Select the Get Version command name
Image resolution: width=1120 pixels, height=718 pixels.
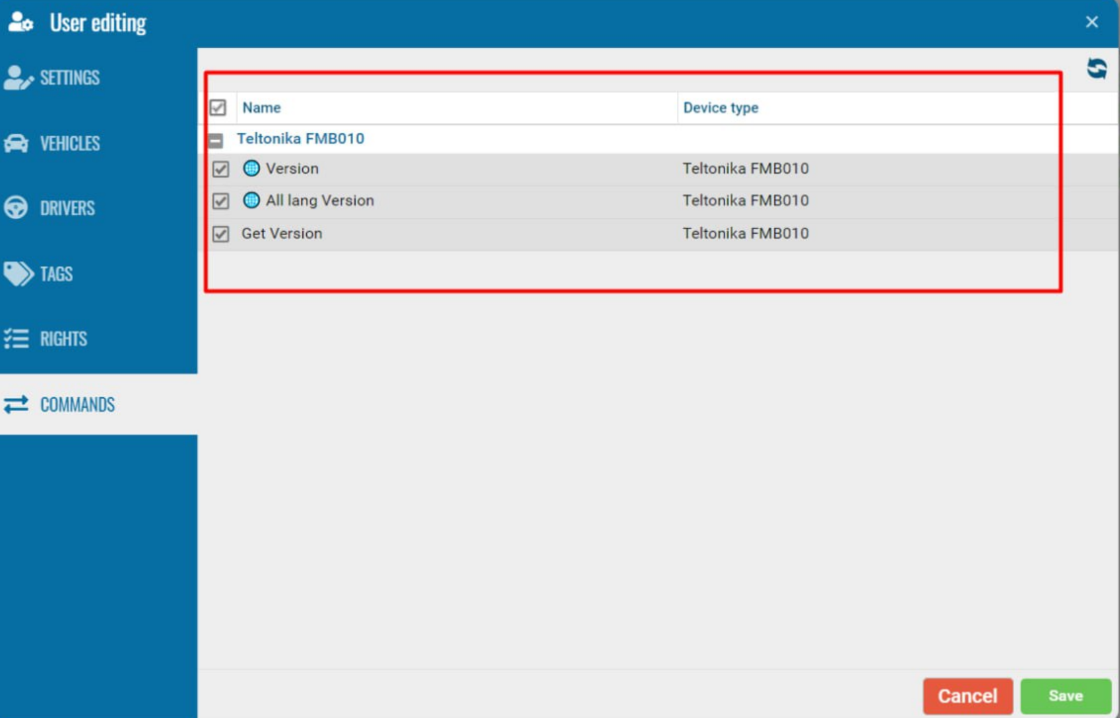click(281, 234)
